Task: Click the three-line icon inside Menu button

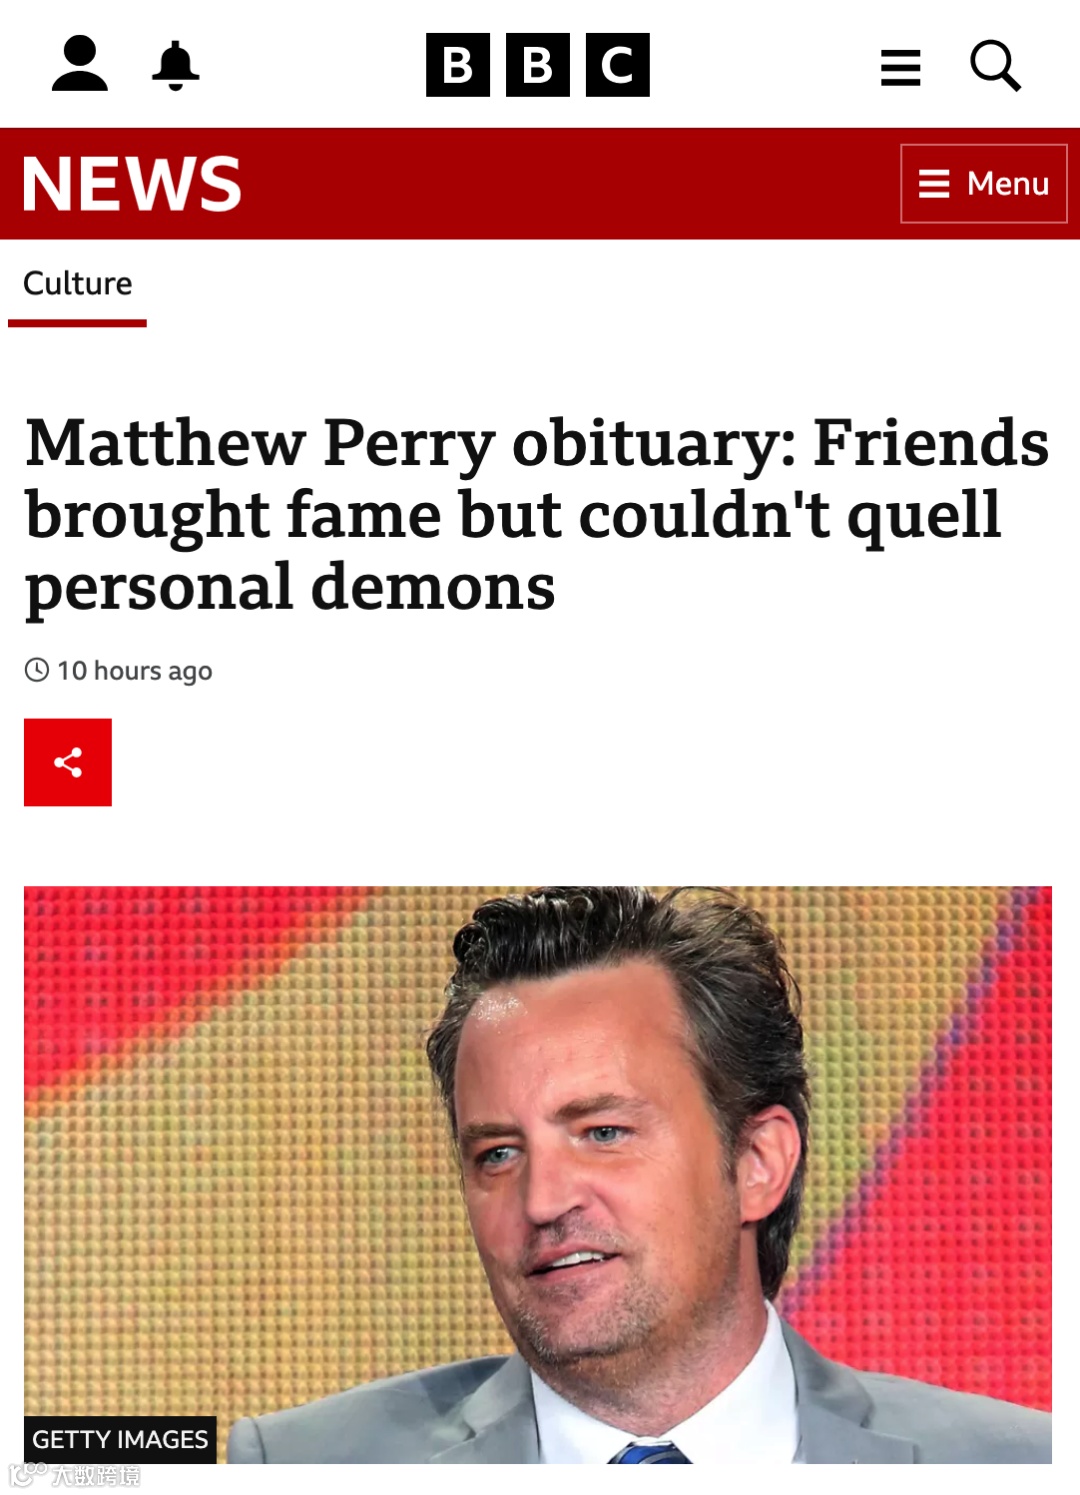Action: [934, 184]
